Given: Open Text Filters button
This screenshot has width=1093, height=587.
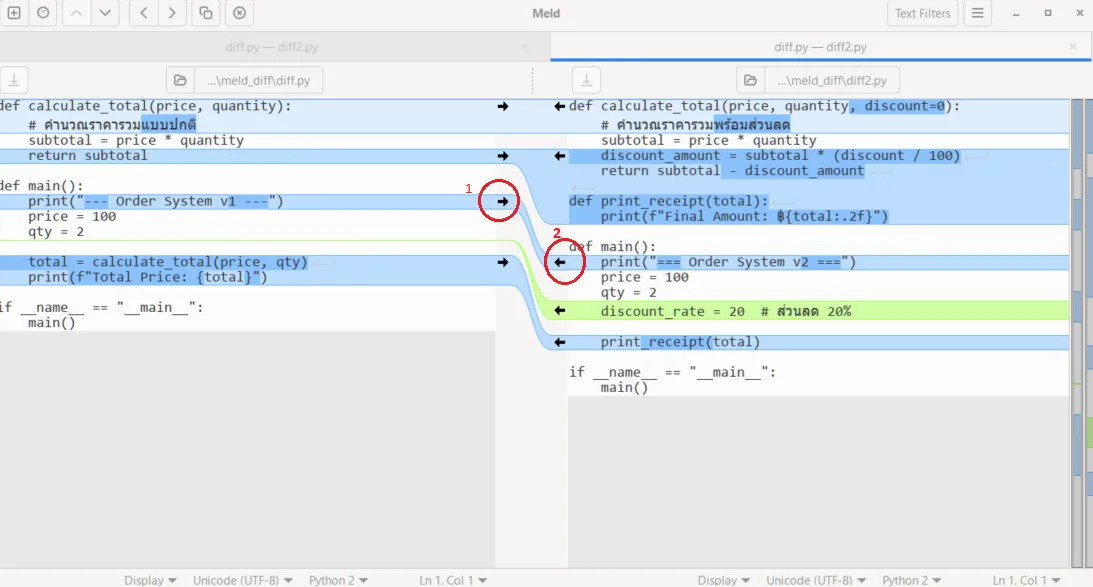Looking at the screenshot, I should [922, 13].
